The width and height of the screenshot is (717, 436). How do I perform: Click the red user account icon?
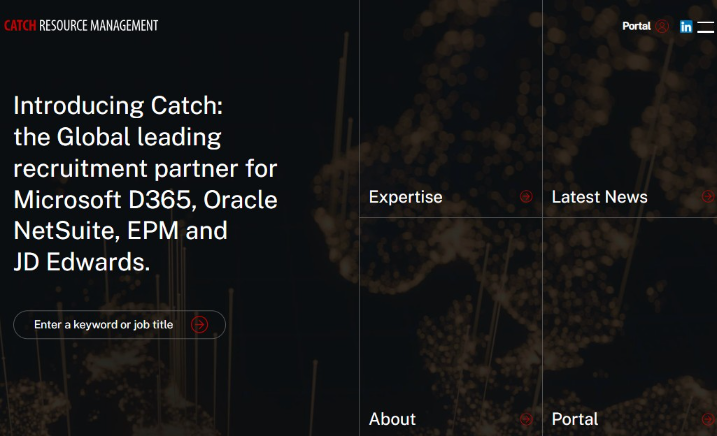[x=662, y=26]
